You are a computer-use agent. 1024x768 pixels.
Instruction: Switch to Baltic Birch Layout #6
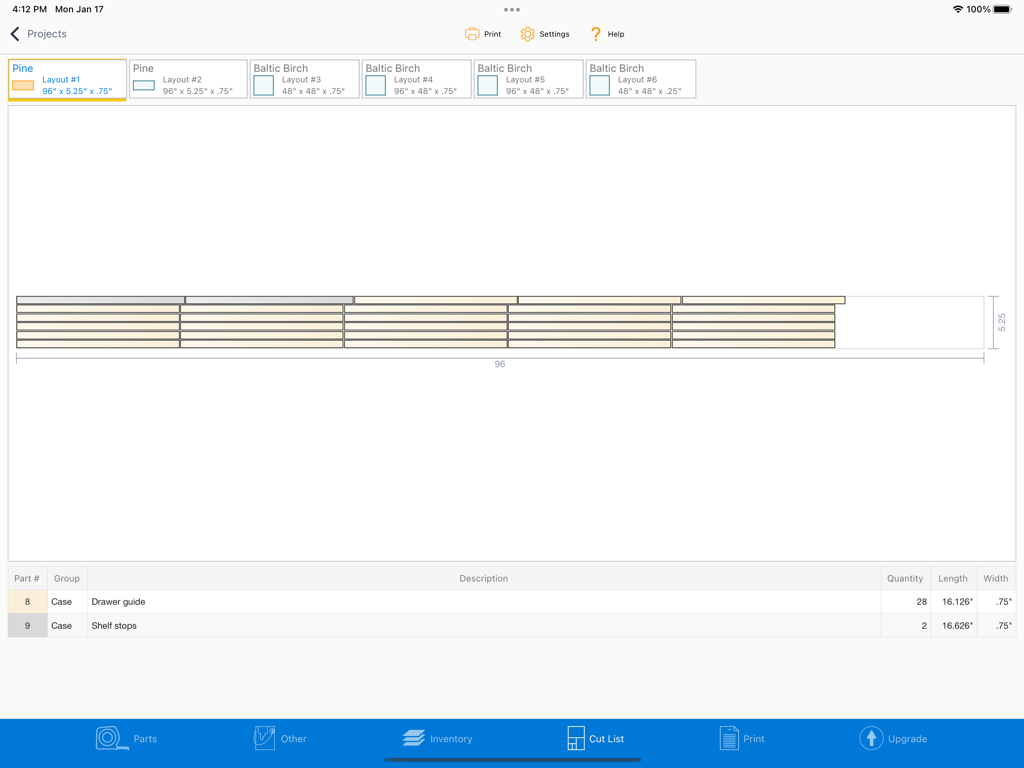pyautogui.click(x=640, y=79)
